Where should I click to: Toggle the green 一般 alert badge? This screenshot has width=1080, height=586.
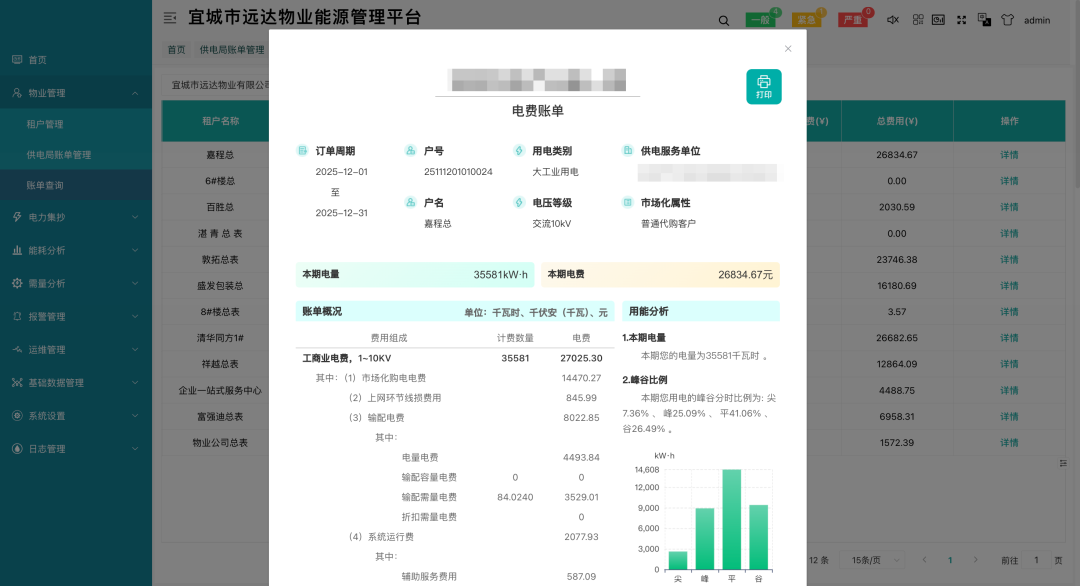click(761, 19)
